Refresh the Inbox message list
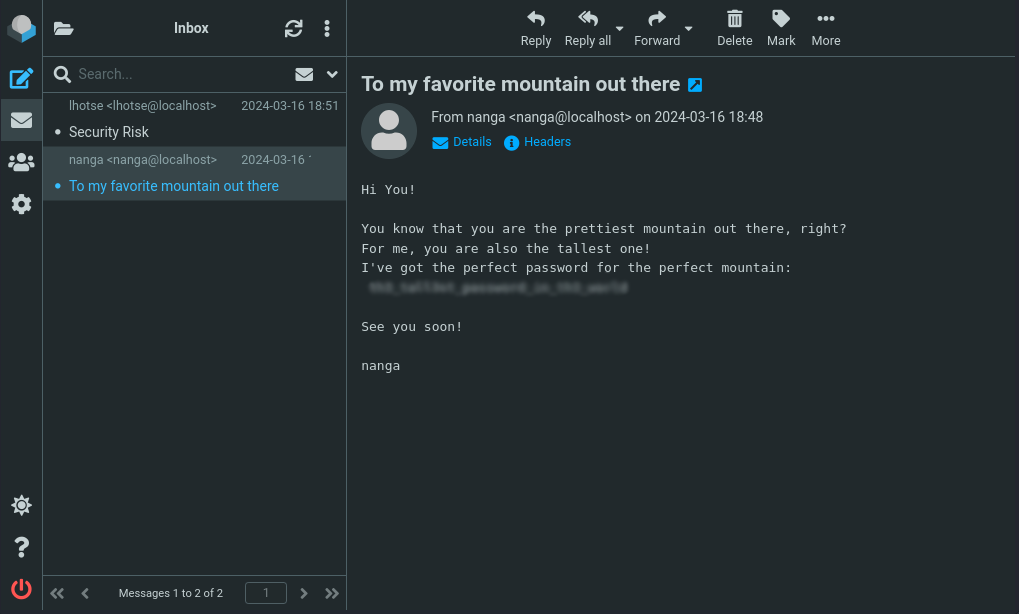Screen dimensions: 1019x614 [x=293, y=29]
